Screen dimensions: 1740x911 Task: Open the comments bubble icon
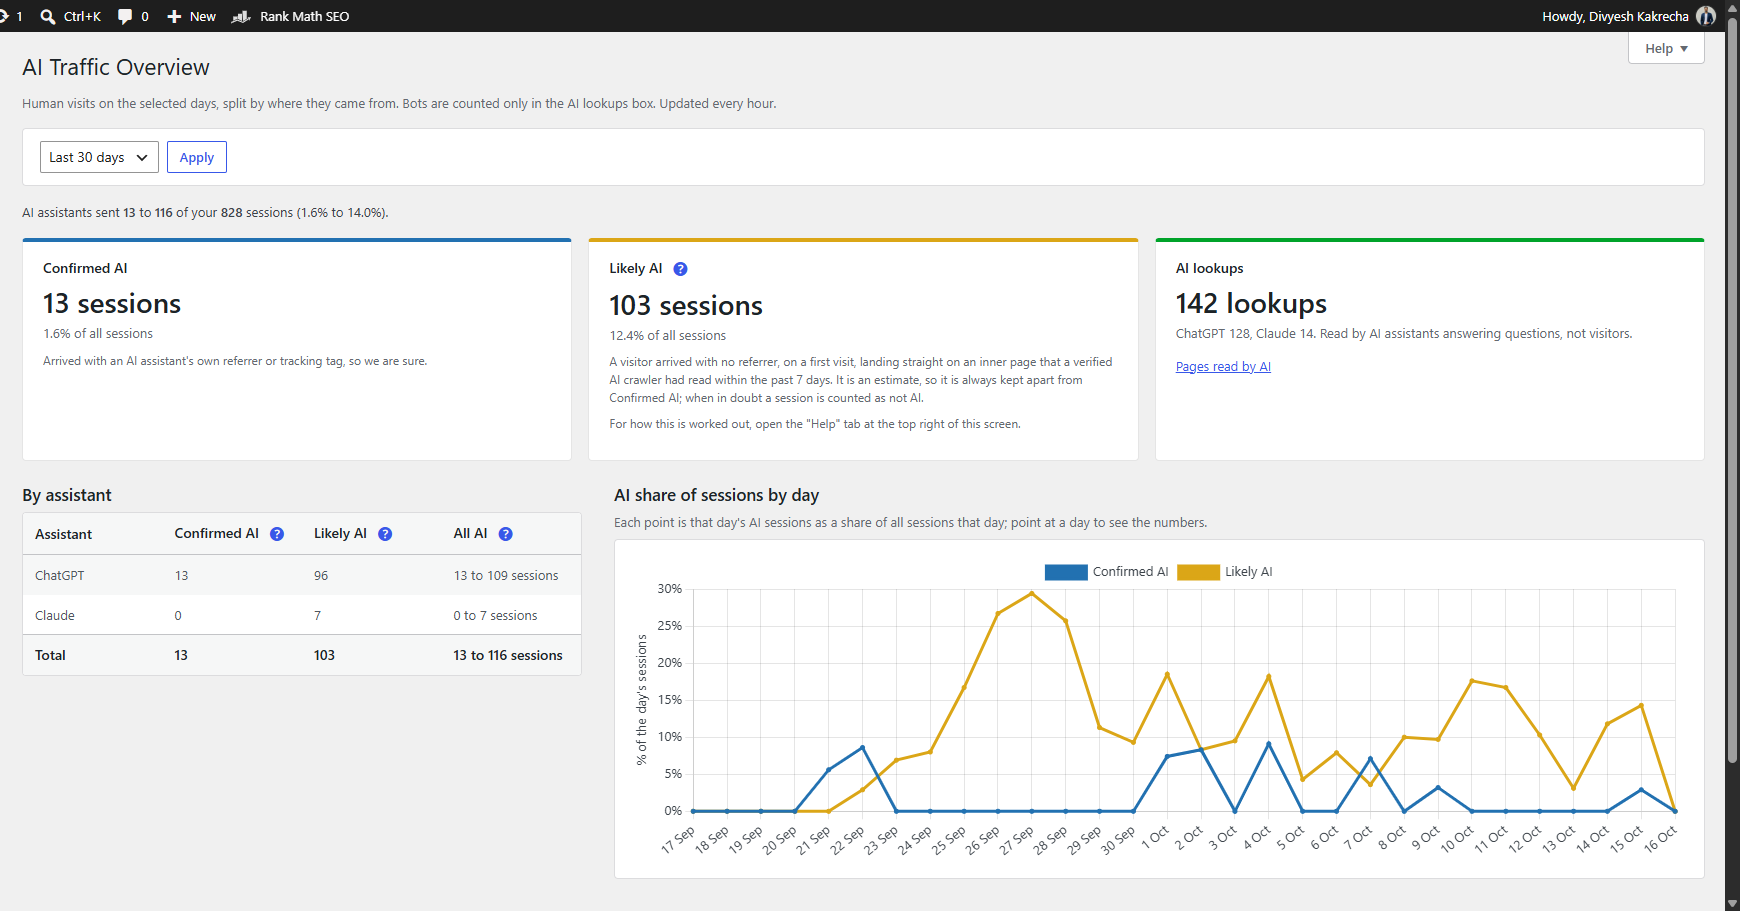click(125, 16)
